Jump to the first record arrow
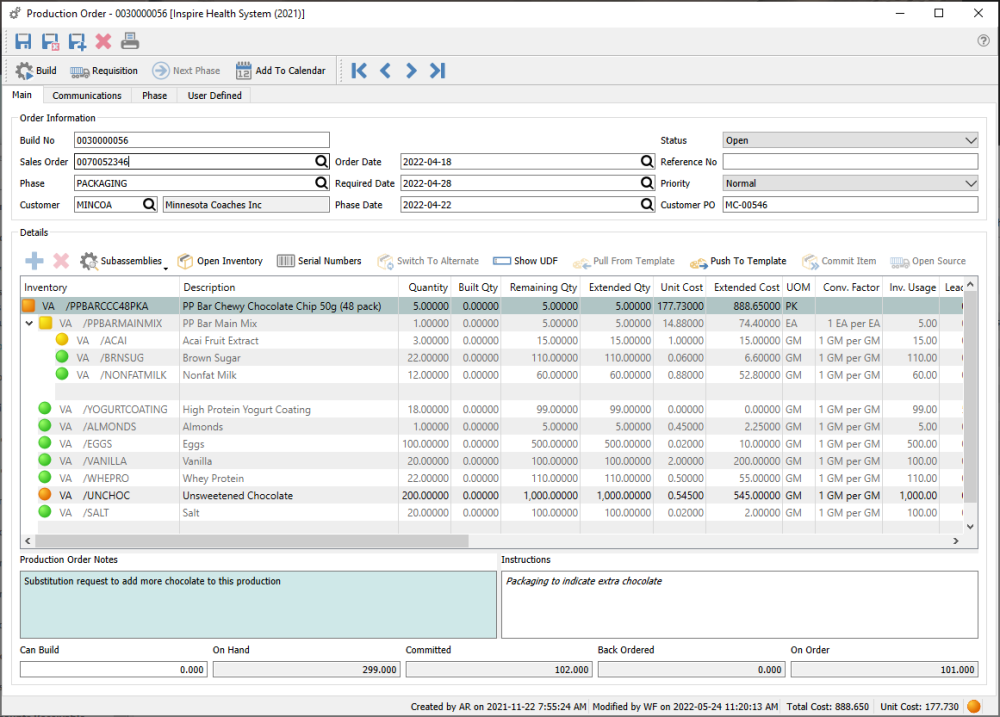The width and height of the screenshot is (1000, 717). pos(359,71)
